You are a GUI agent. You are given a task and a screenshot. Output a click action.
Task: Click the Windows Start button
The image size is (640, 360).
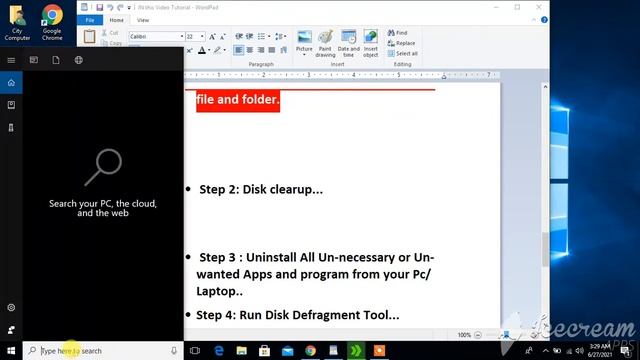coord(11,351)
